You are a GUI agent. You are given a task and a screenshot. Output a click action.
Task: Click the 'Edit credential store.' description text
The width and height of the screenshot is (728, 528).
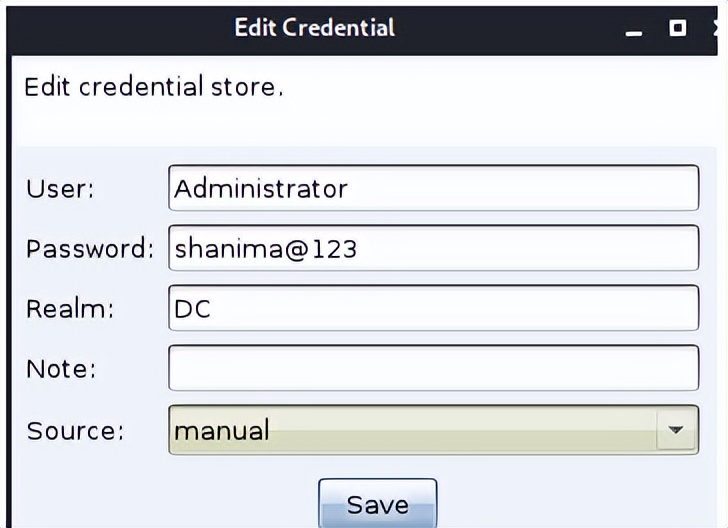(x=154, y=86)
